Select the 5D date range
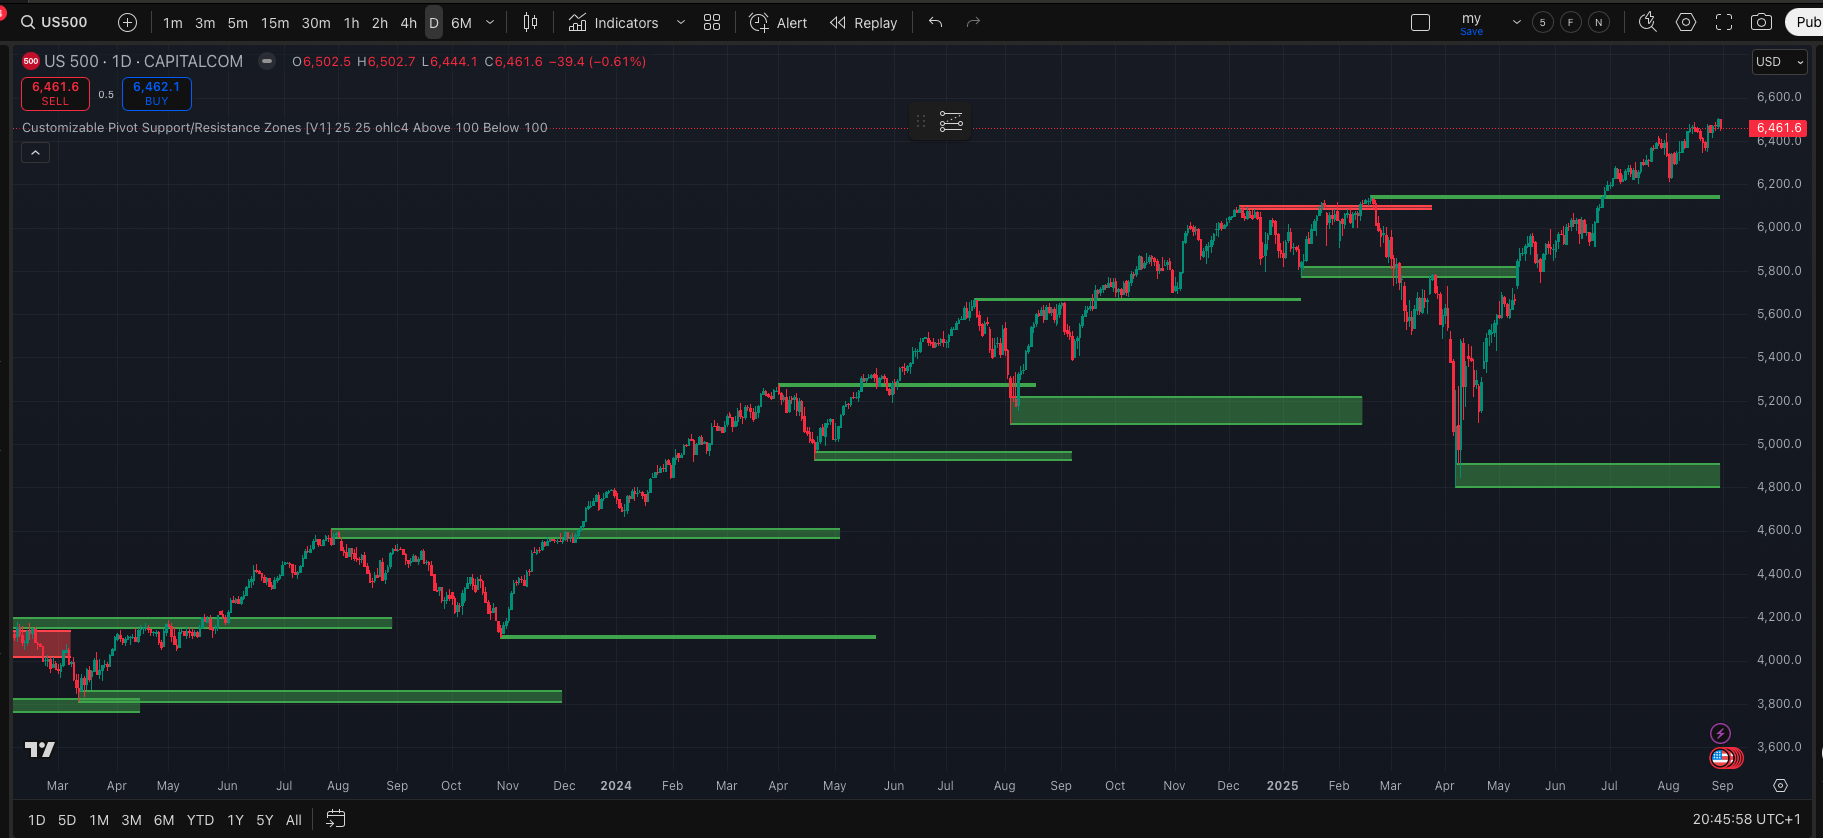1823x838 pixels. click(x=67, y=820)
